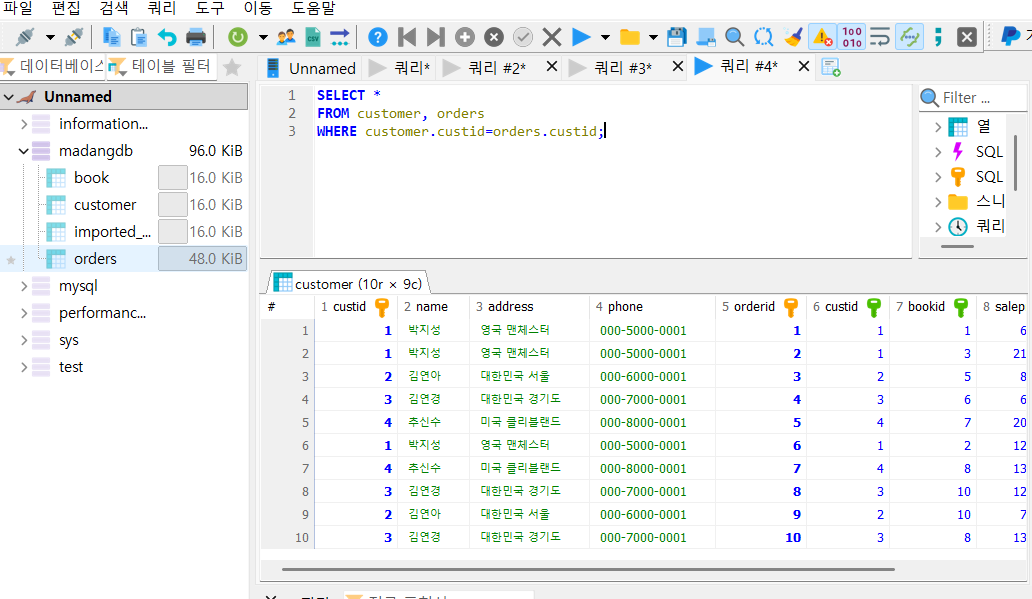
Task: Go to the last row icon
Action: point(435,37)
